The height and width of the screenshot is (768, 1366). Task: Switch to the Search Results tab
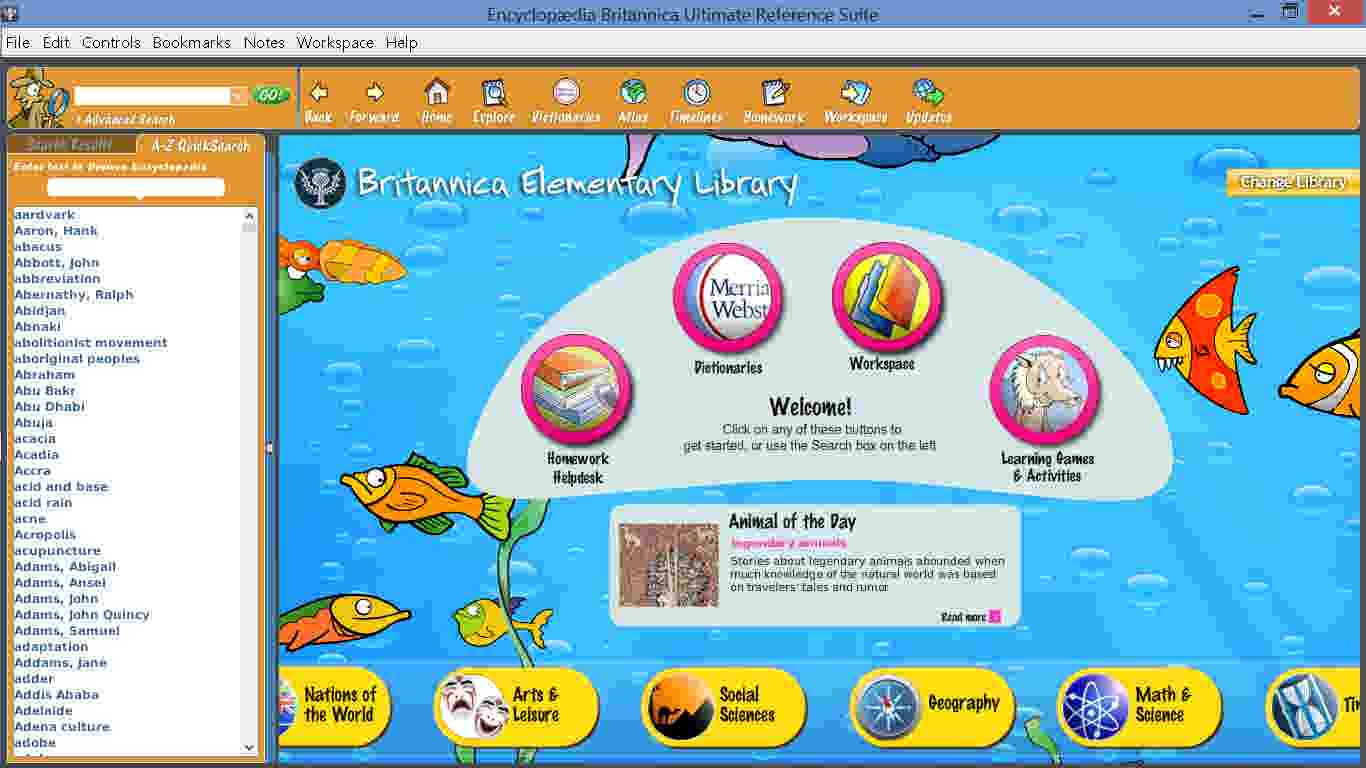pos(70,145)
